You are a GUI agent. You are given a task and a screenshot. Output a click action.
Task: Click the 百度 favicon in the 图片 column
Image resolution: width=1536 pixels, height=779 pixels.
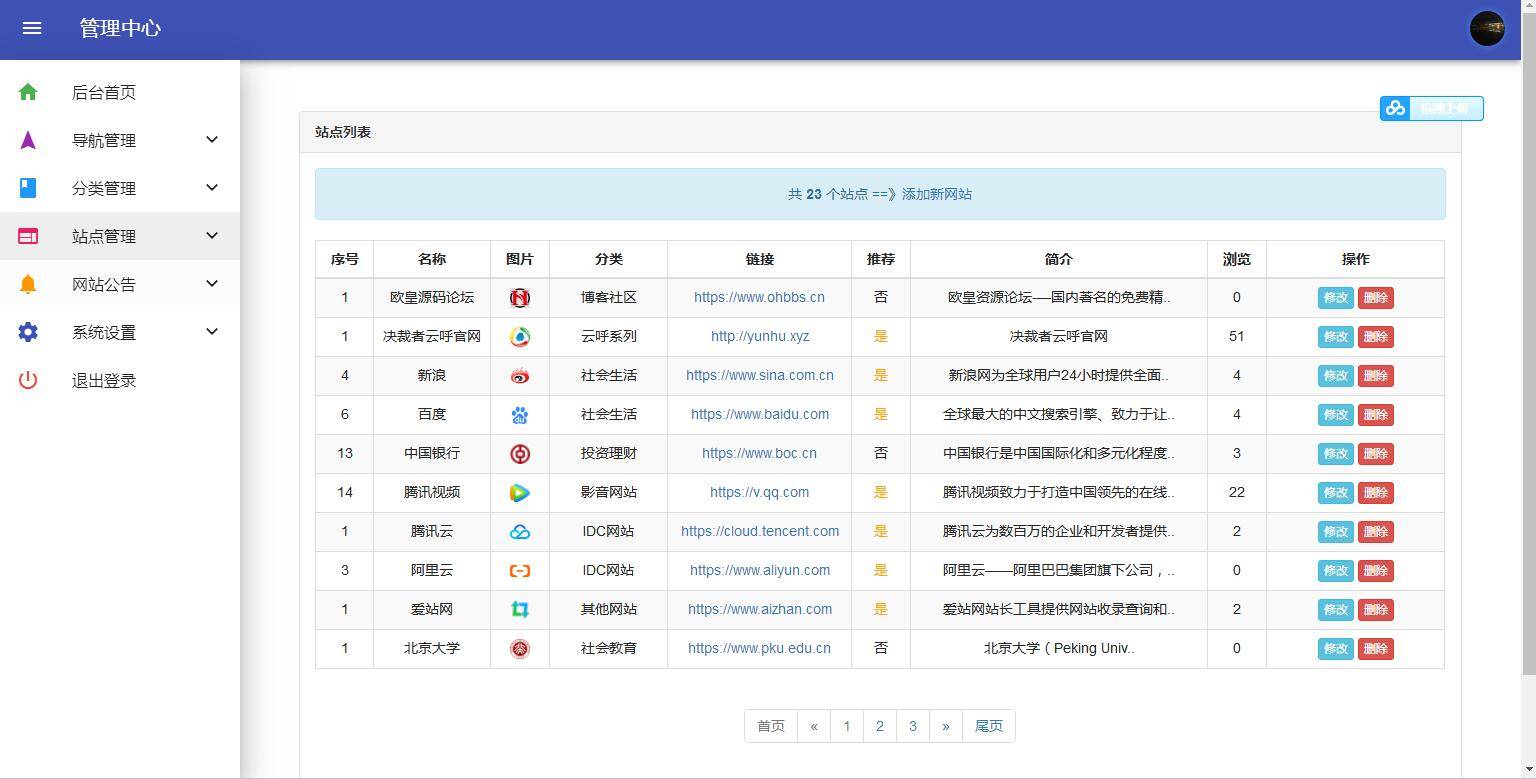tap(520, 414)
